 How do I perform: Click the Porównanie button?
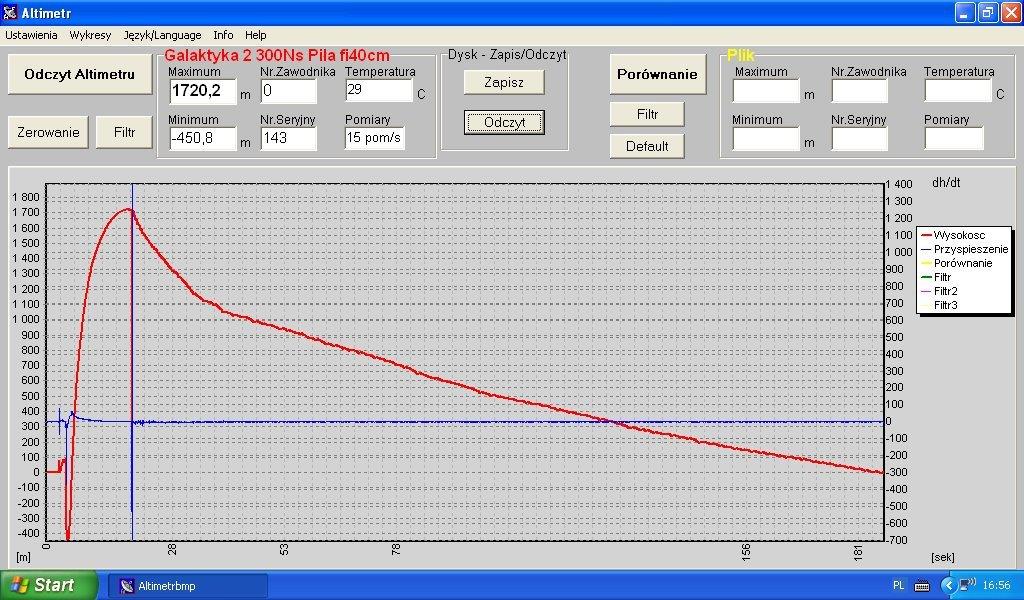656,75
